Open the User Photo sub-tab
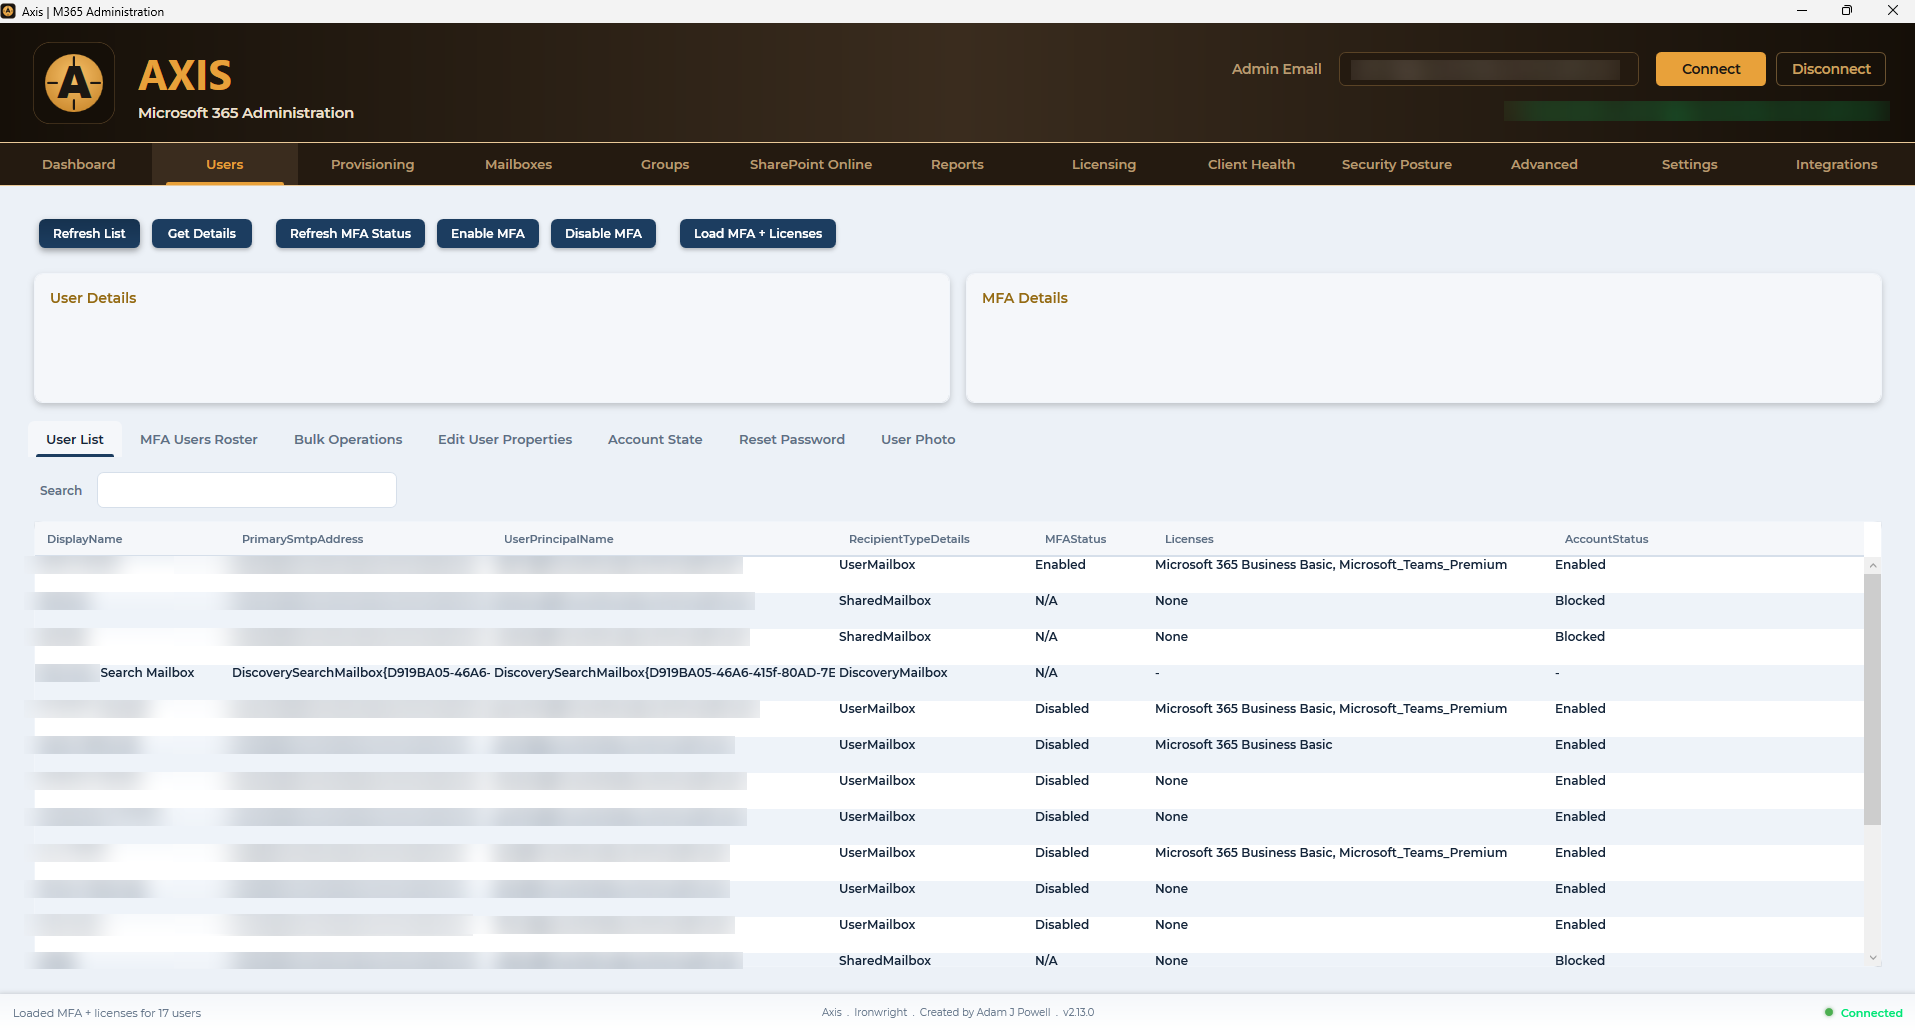 (x=918, y=439)
